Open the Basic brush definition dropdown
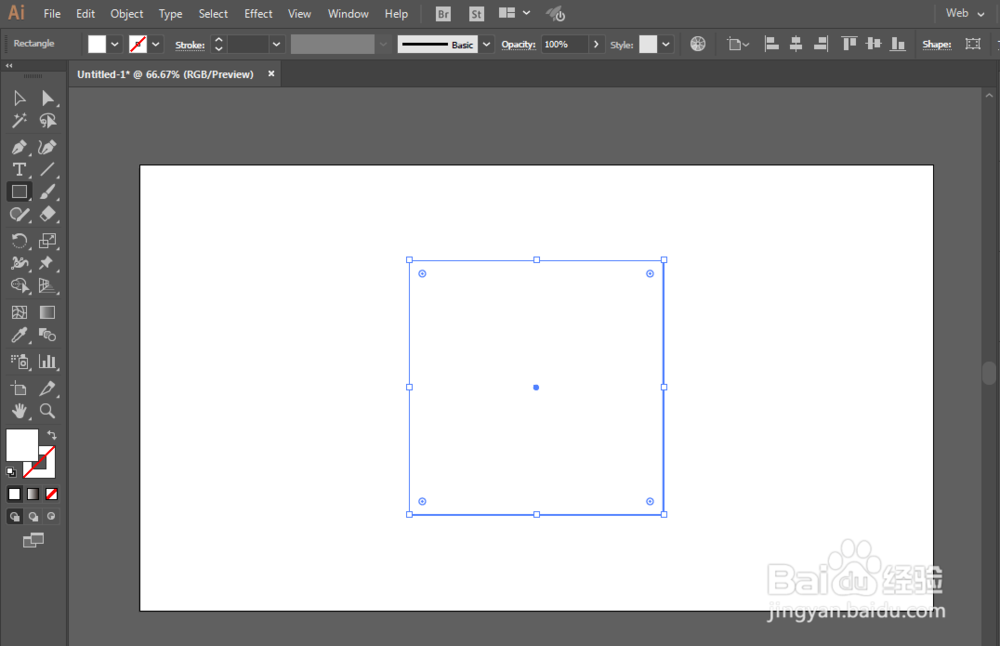 coord(487,45)
